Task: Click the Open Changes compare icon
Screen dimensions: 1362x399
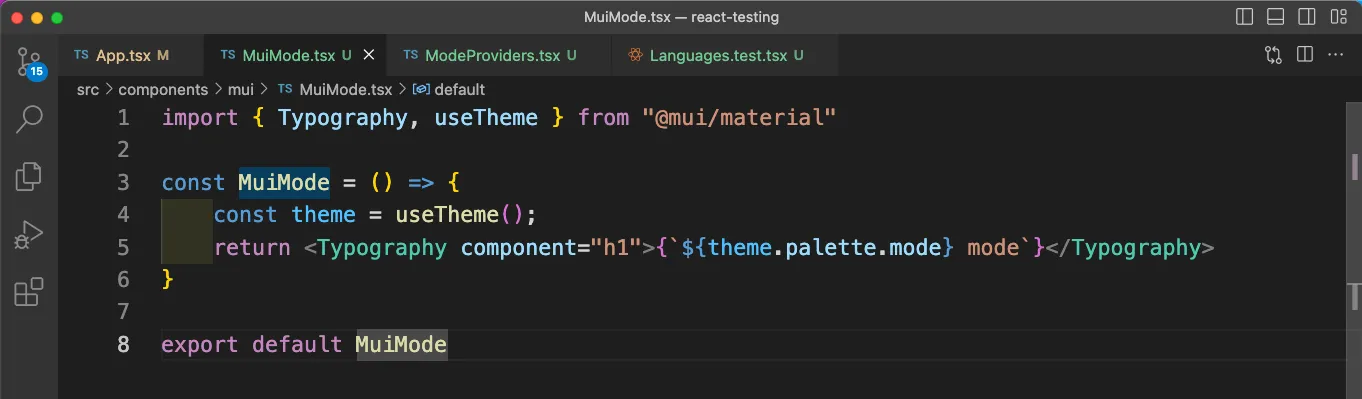Action: tap(1273, 55)
